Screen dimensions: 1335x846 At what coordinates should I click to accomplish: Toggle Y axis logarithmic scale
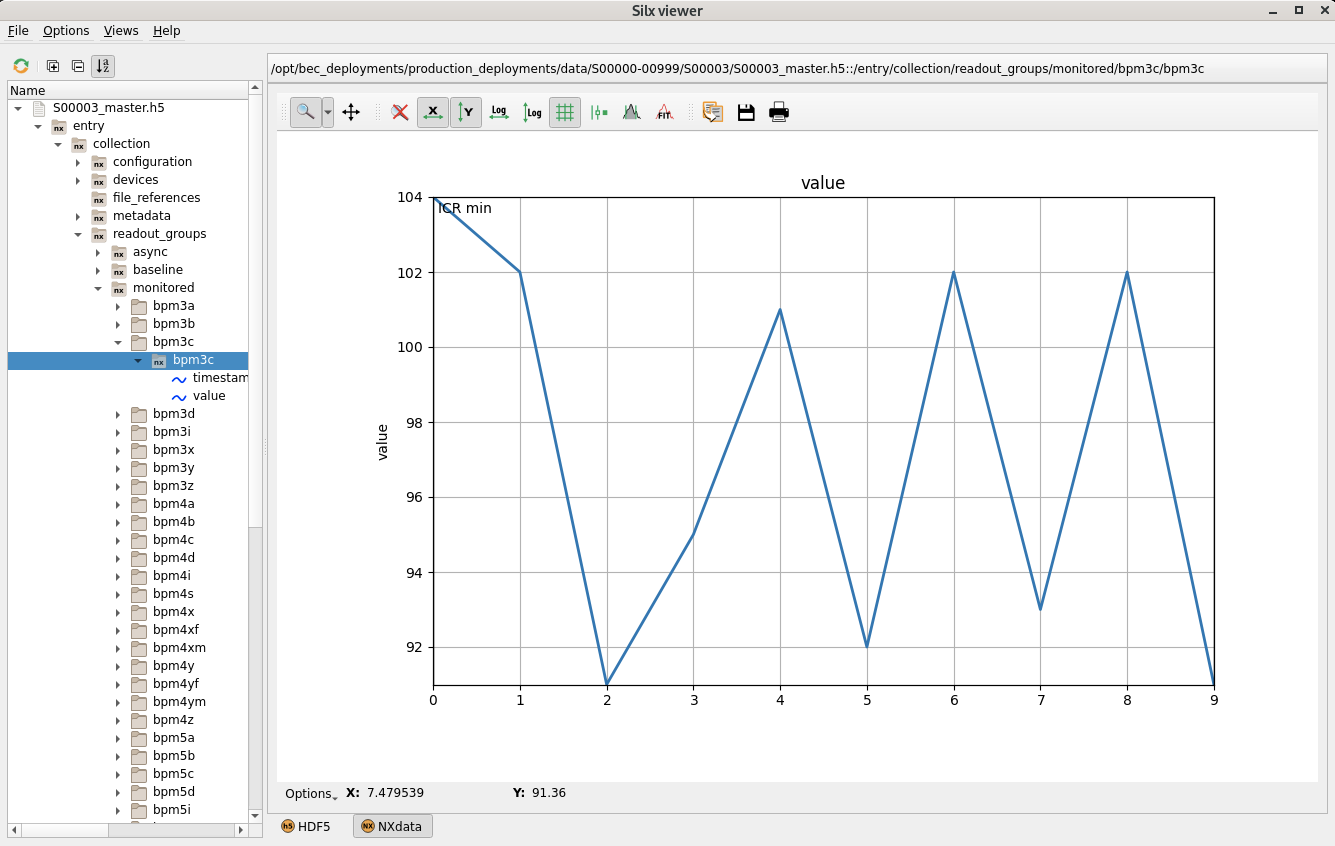point(532,112)
